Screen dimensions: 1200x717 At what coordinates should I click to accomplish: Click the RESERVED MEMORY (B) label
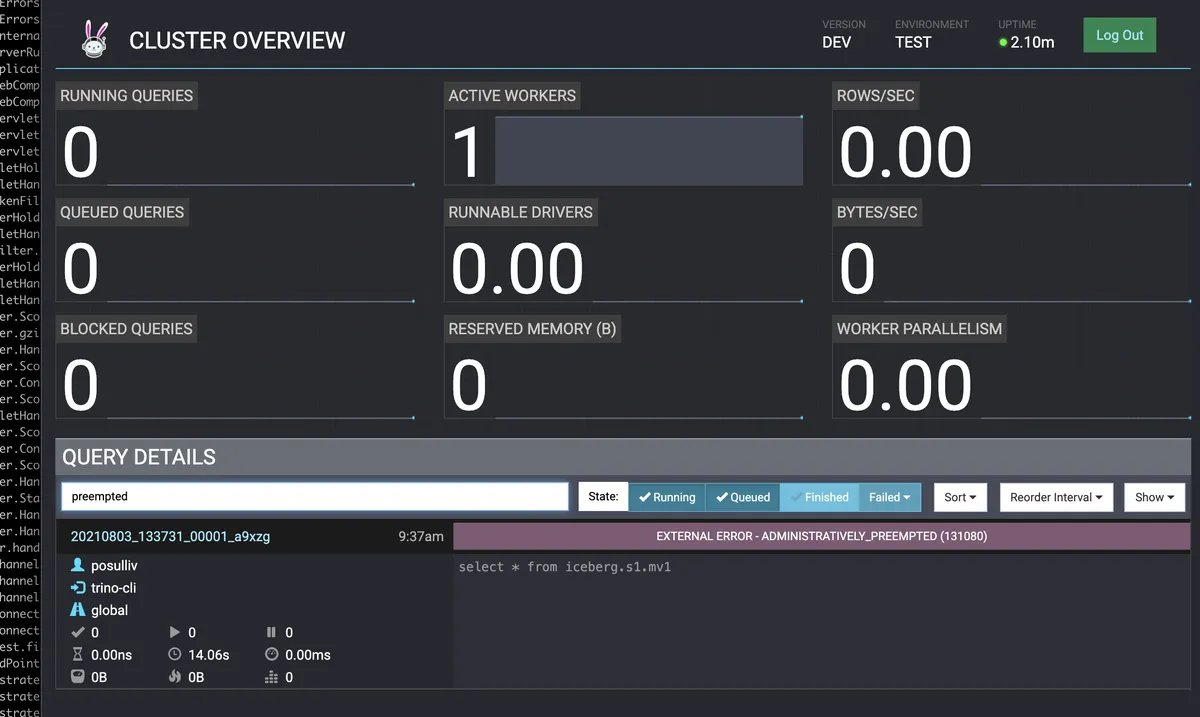pos(532,329)
